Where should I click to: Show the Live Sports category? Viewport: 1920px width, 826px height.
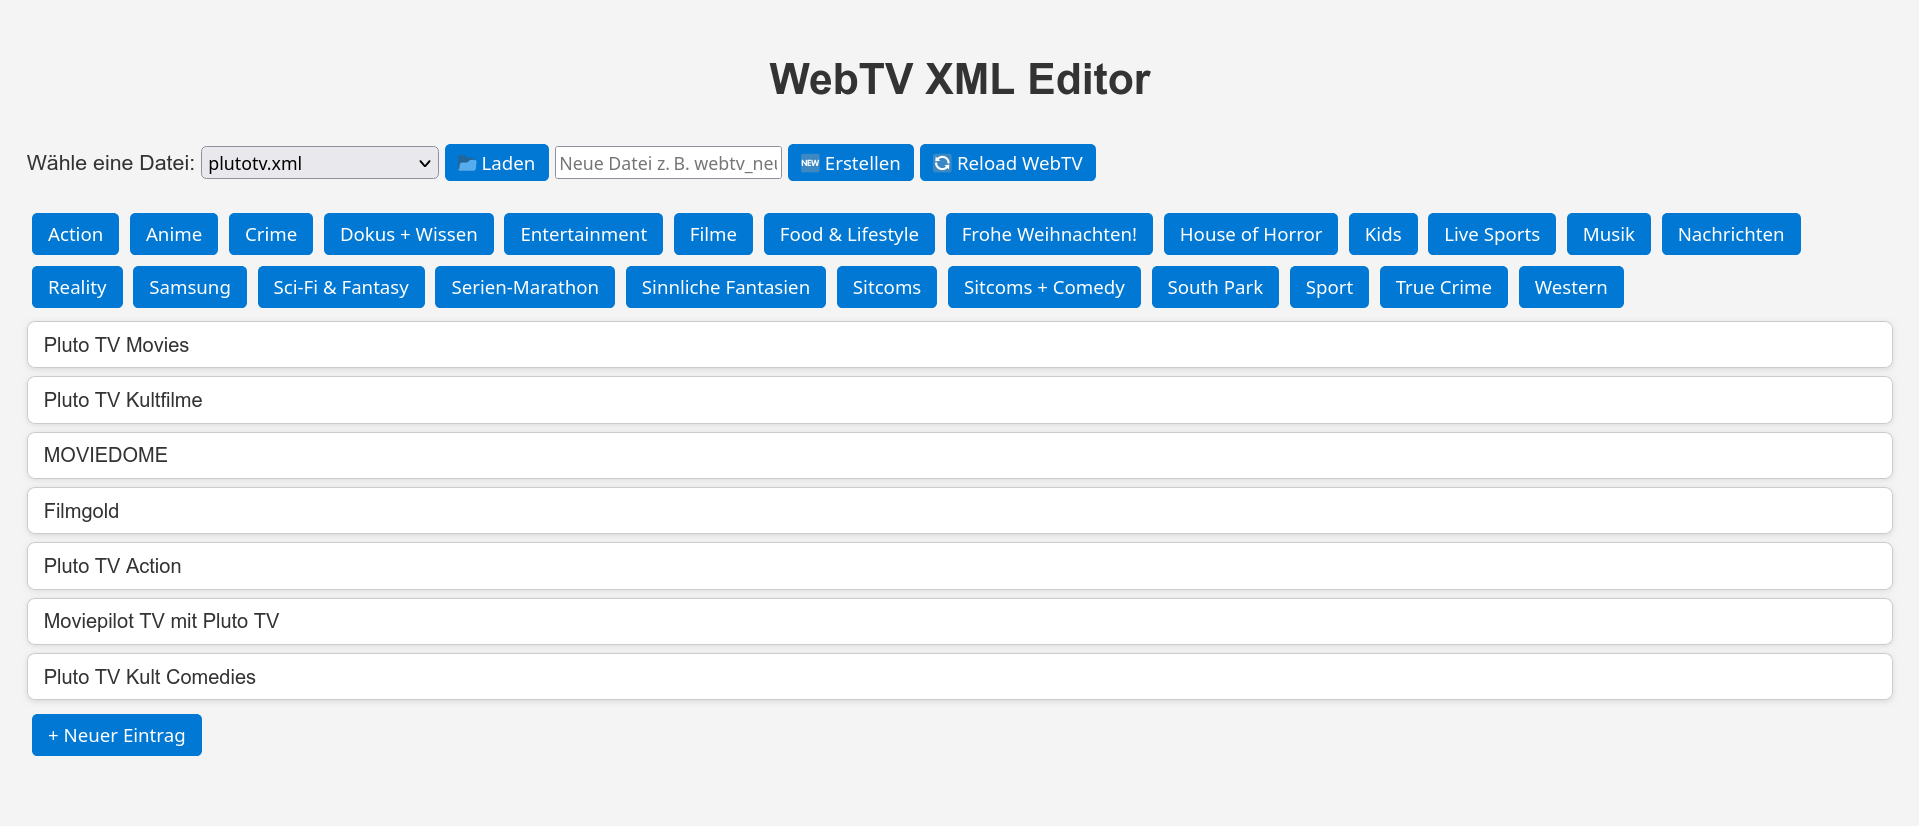coord(1491,234)
